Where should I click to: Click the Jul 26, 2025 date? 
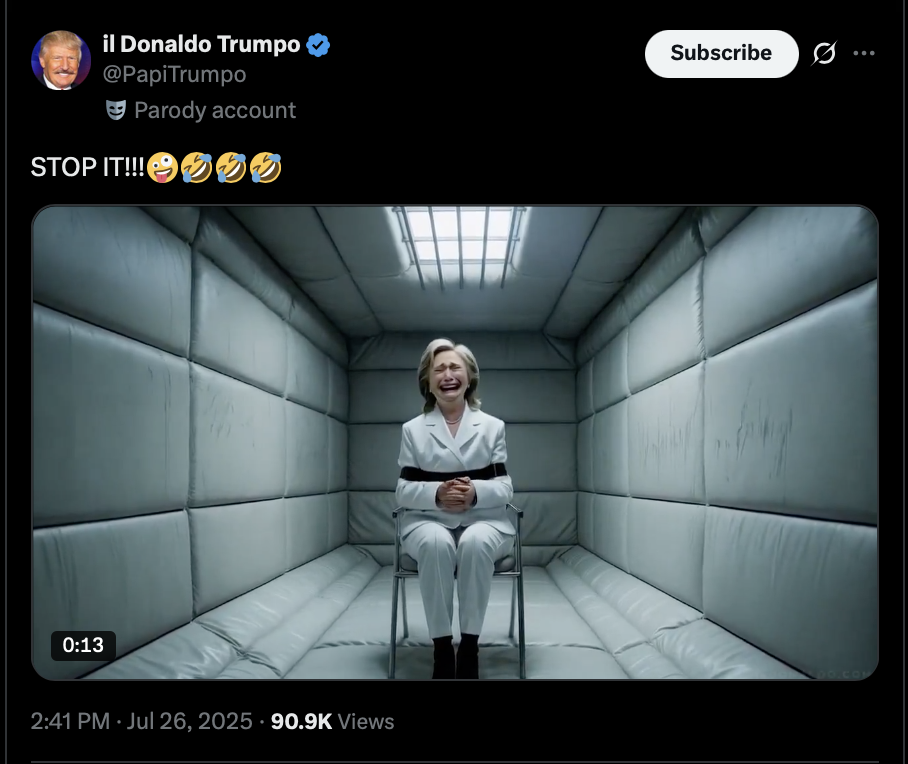pos(189,722)
